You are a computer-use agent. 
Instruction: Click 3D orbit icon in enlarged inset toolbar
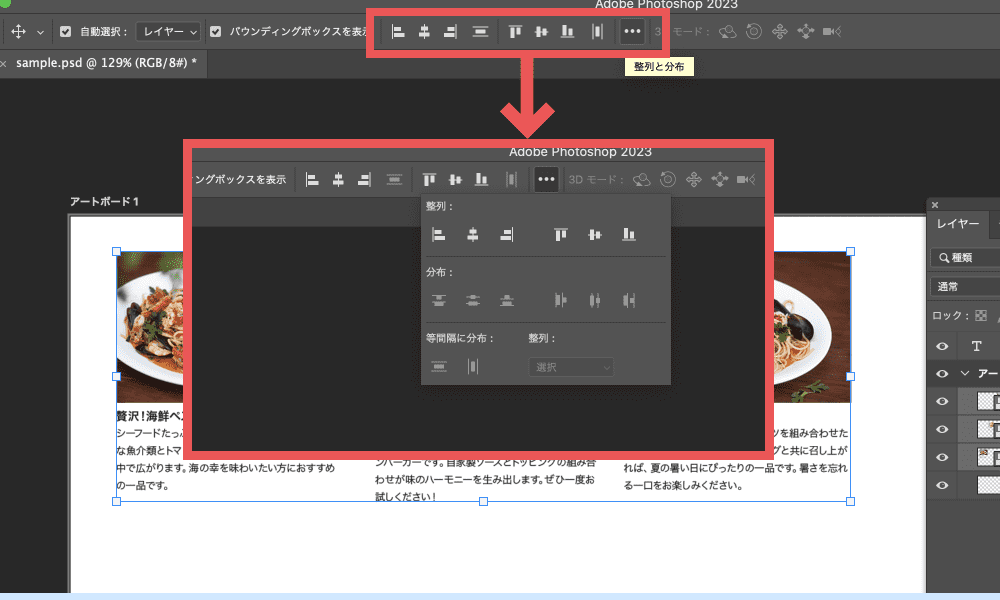tap(642, 180)
